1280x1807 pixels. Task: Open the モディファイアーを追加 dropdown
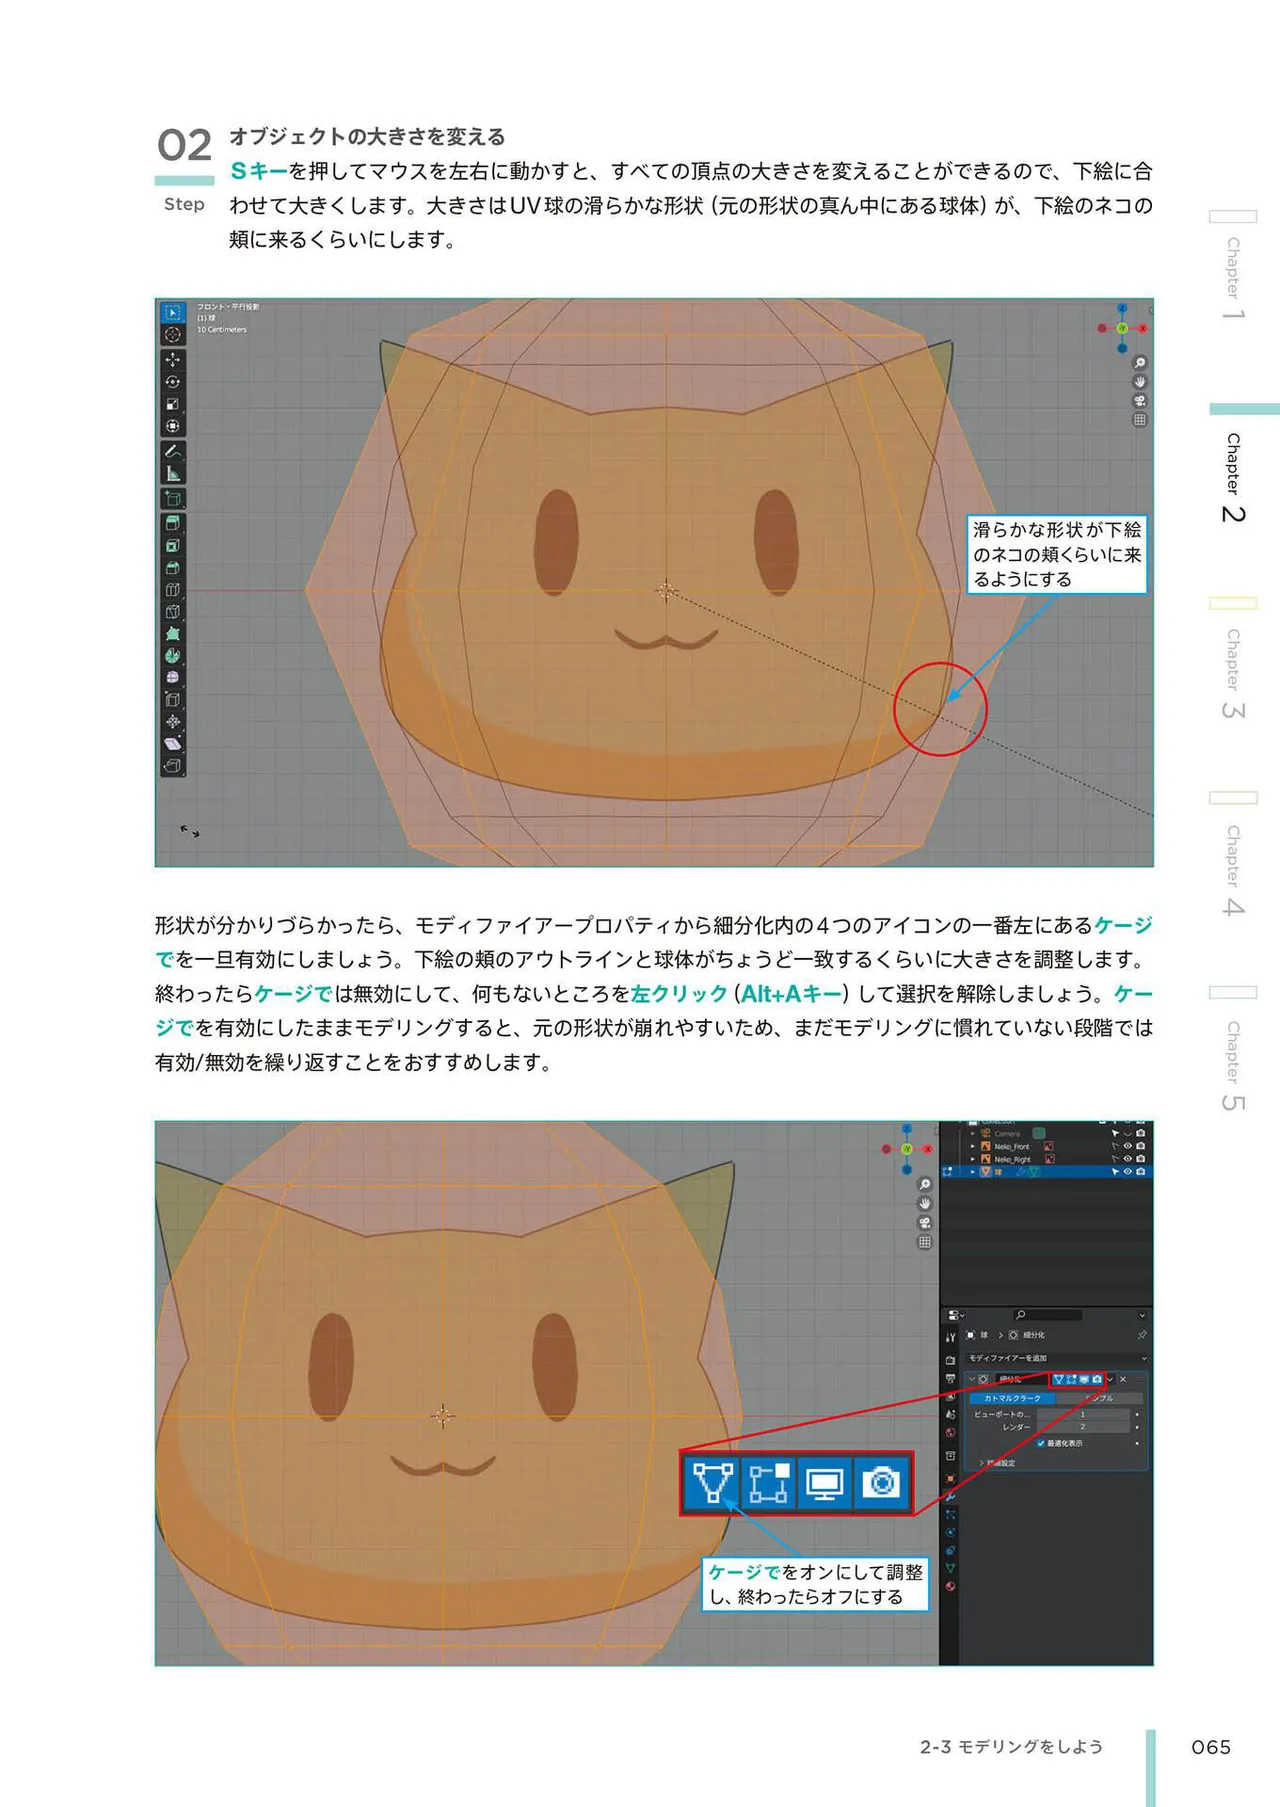click(1057, 1358)
